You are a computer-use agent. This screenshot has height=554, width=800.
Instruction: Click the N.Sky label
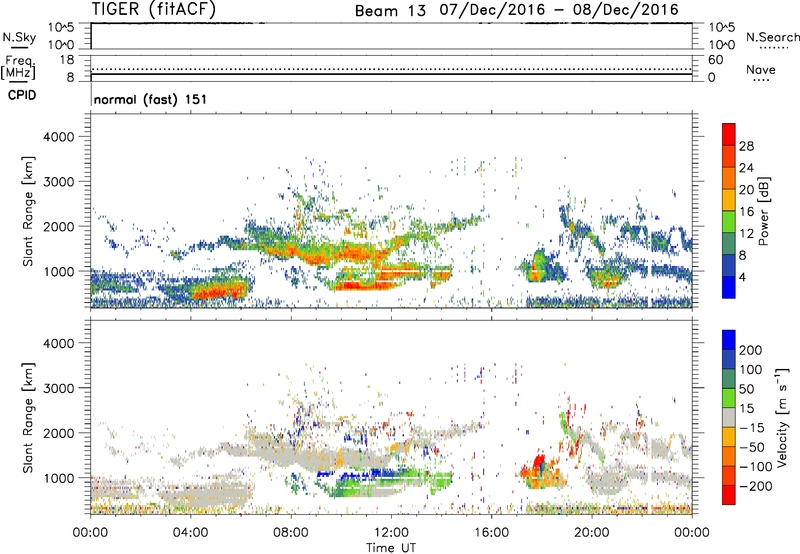tap(19, 37)
